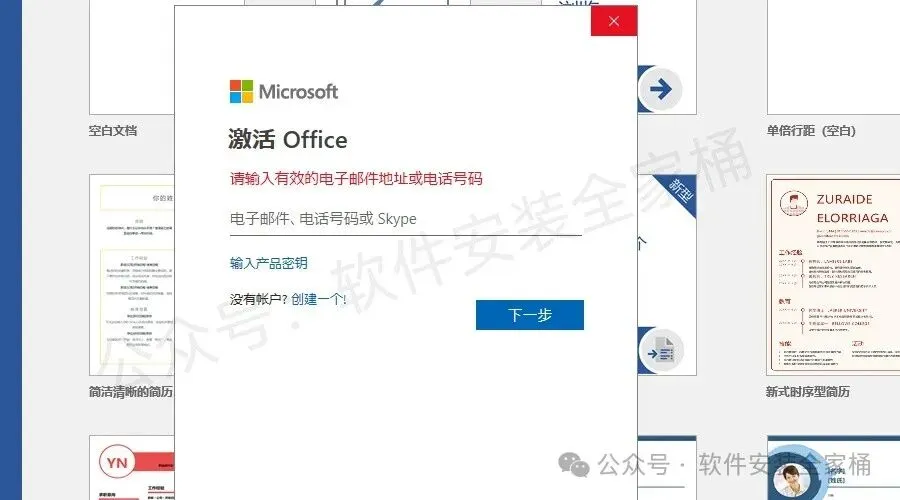
Task: Open the 单倍行距 (空白) template thumbnail
Action: point(833,57)
